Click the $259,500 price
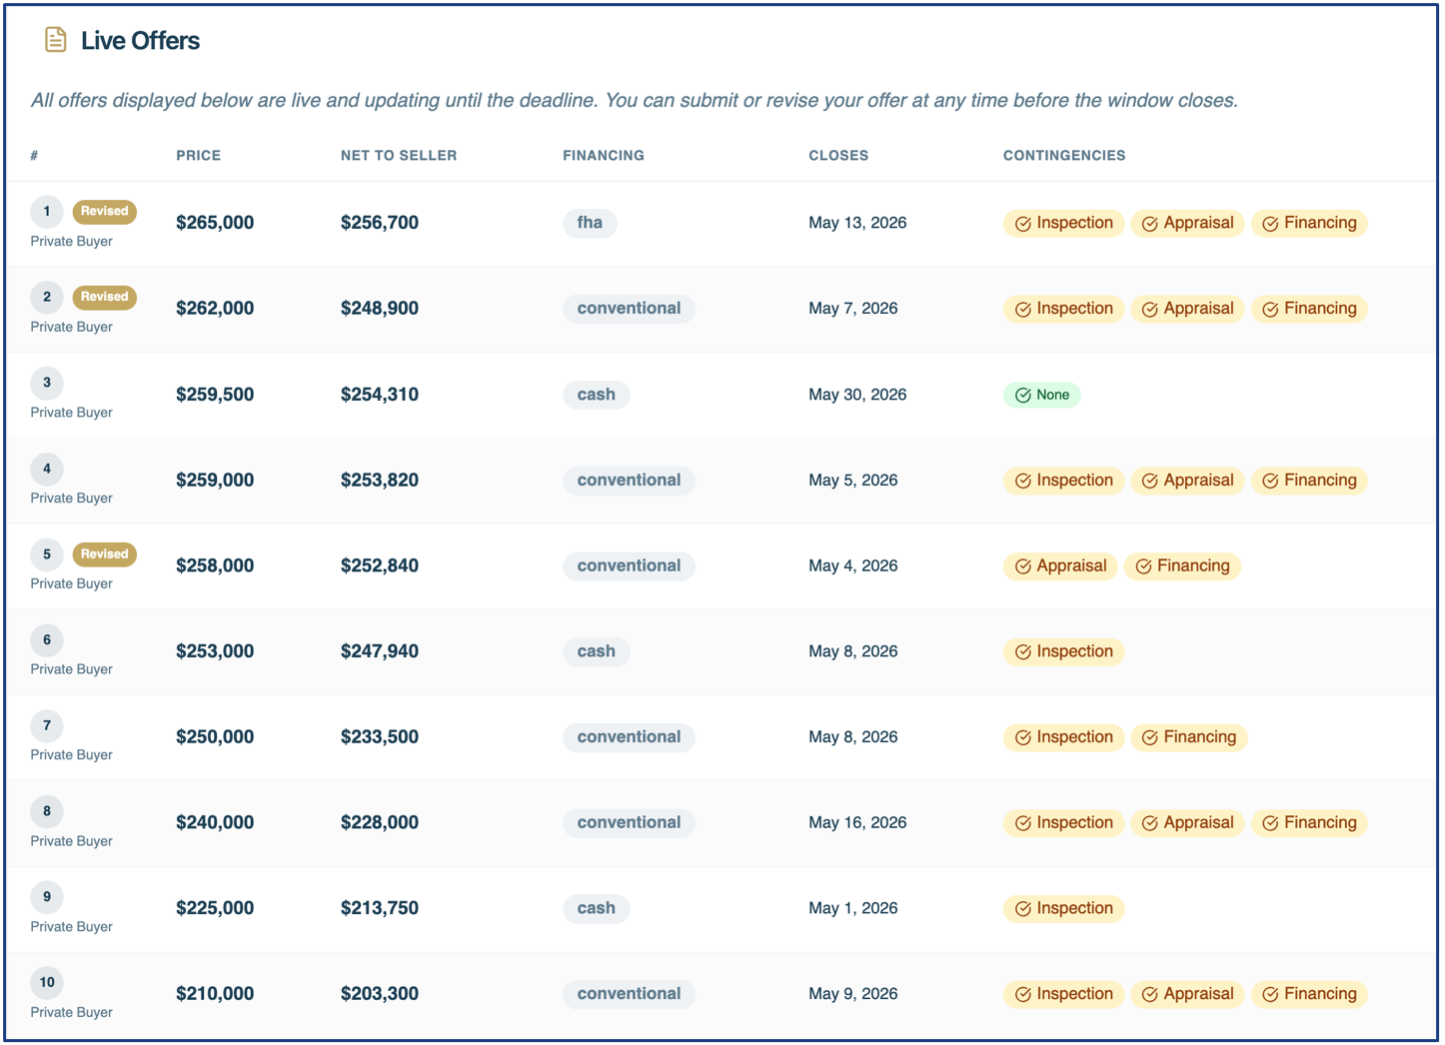1445x1045 pixels. [215, 395]
